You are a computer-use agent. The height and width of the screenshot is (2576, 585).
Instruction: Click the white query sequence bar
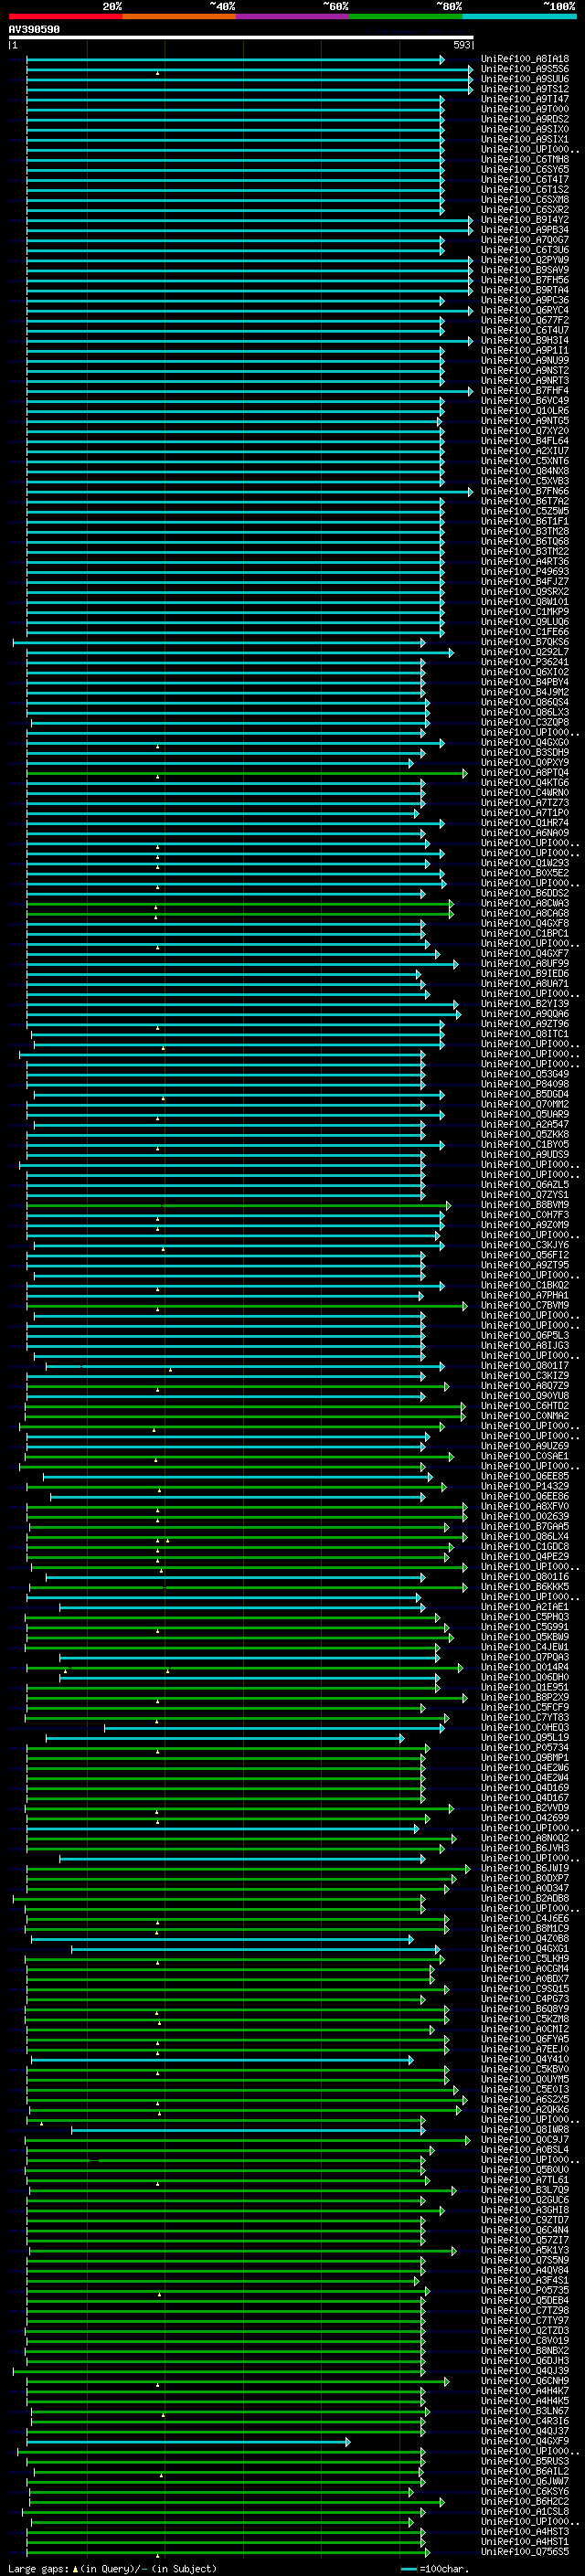click(x=241, y=38)
